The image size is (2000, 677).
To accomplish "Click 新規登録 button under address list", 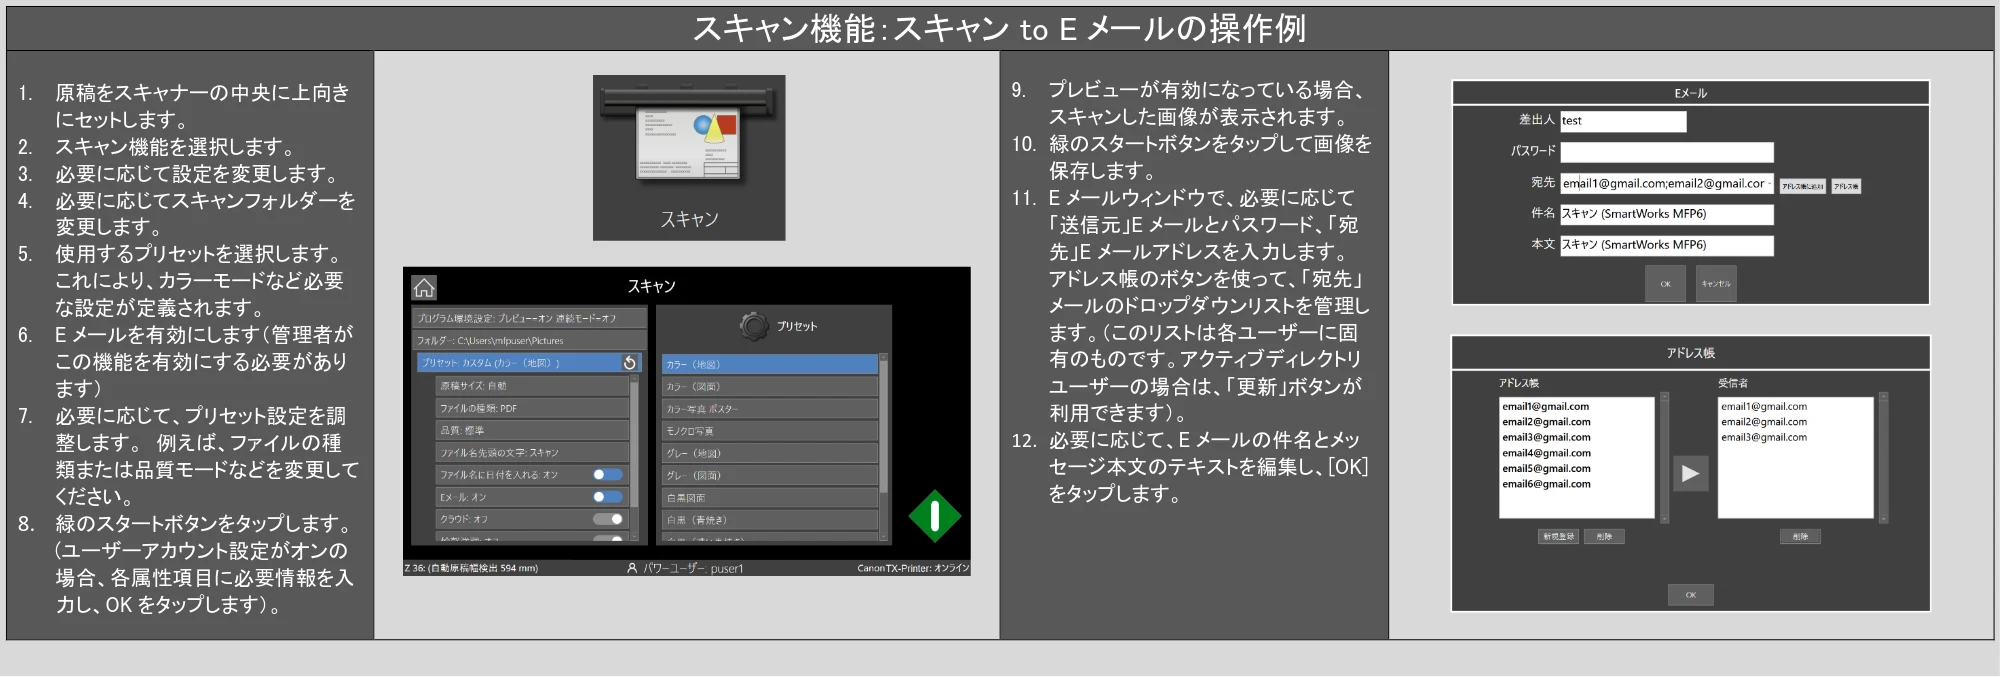I will click(x=1558, y=537).
